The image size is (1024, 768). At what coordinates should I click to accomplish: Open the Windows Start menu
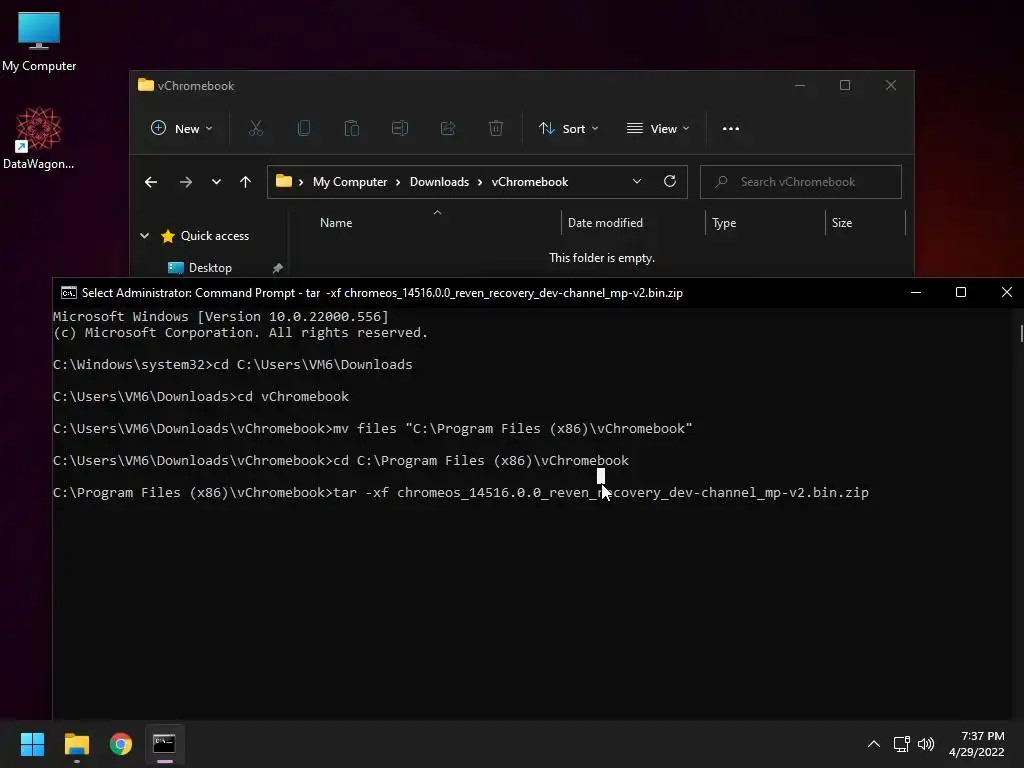coord(32,744)
